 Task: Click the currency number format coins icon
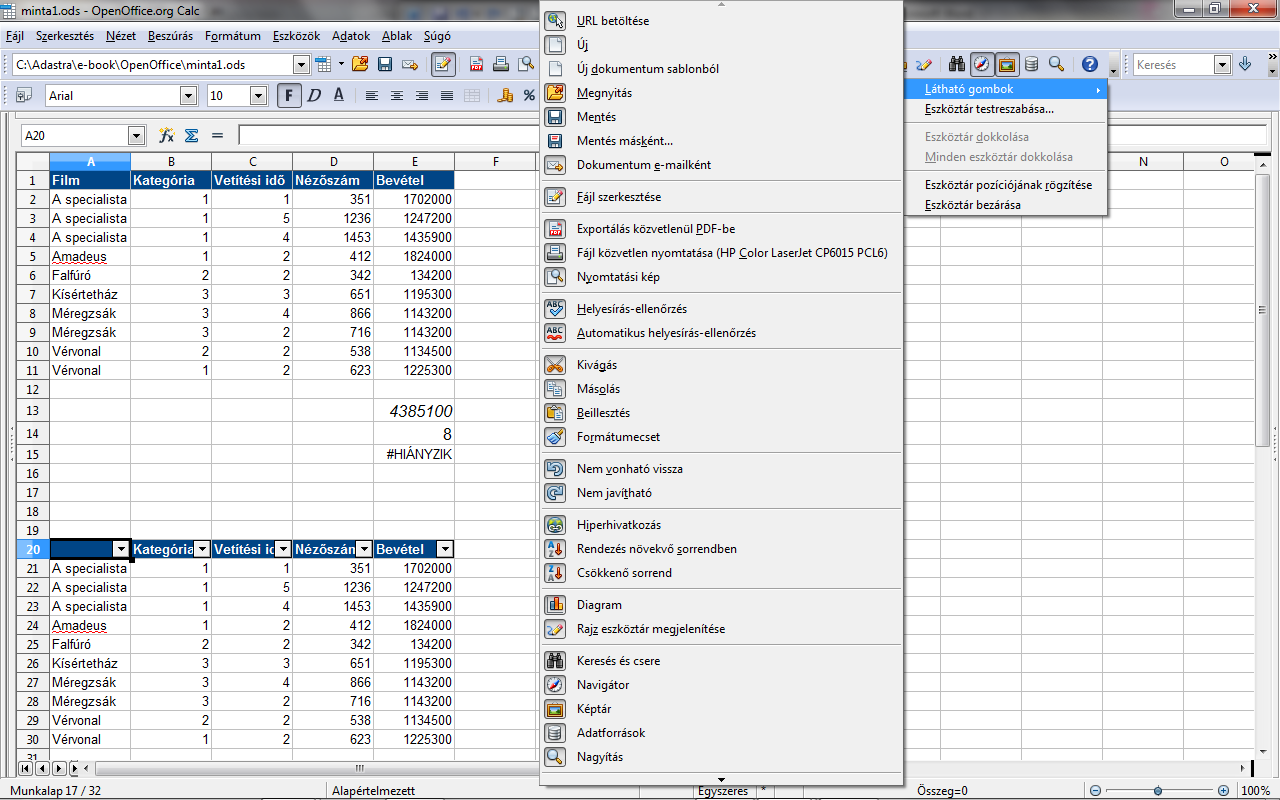[x=505, y=95]
